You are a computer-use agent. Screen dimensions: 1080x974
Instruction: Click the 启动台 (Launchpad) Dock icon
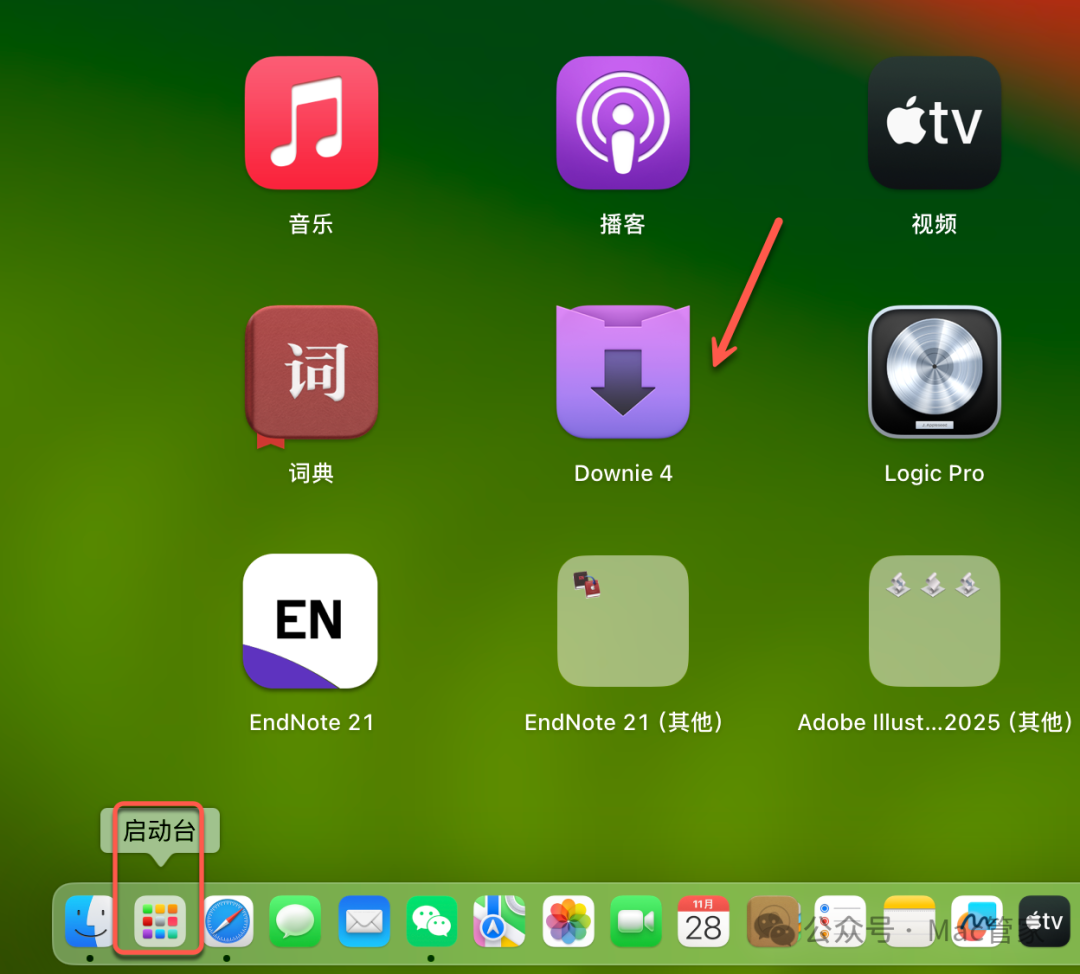[160, 921]
